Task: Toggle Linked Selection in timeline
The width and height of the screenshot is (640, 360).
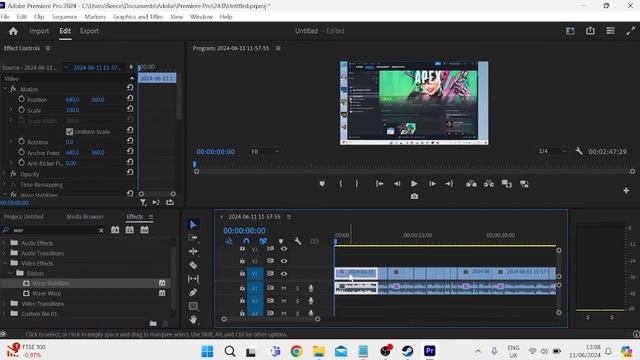Action: 263,241
